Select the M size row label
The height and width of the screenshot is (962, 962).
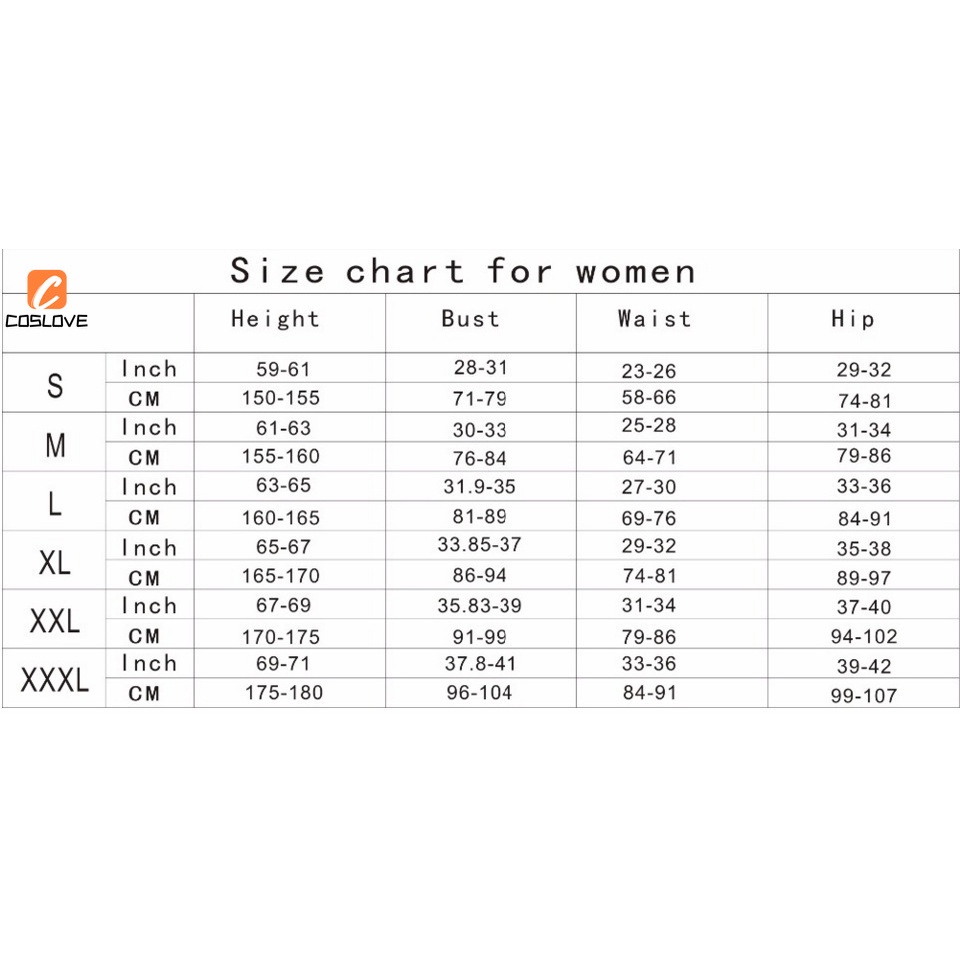[x=55, y=445]
